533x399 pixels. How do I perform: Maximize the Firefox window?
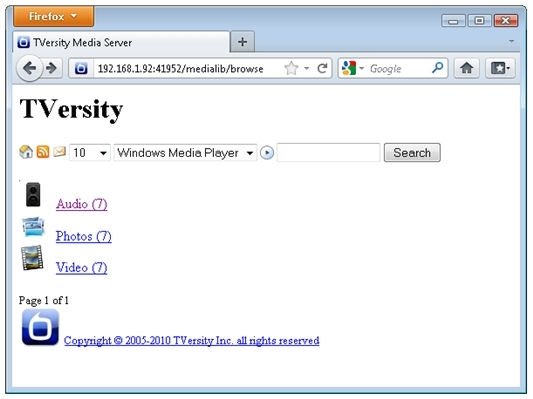(x=479, y=21)
